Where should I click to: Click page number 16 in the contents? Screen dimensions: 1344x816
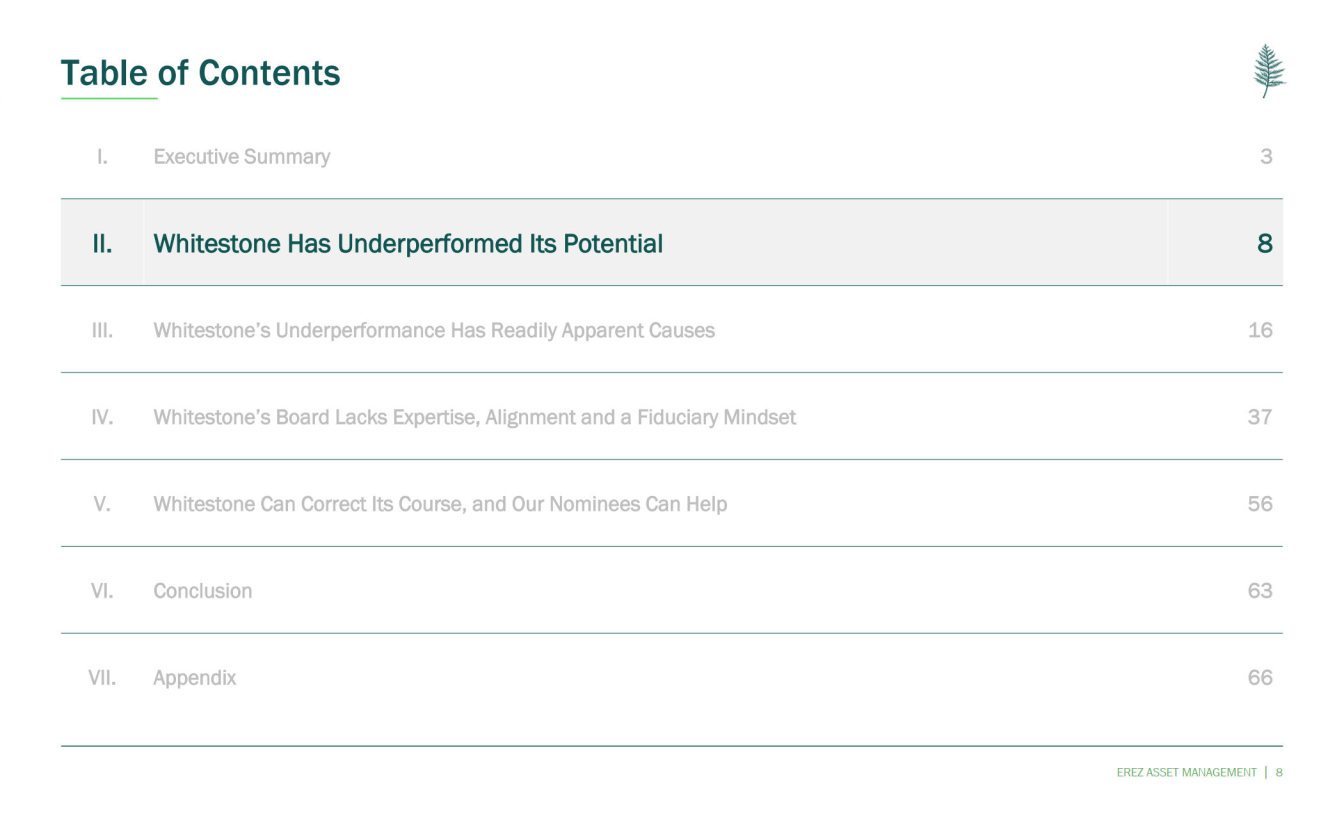tap(1259, 331)
